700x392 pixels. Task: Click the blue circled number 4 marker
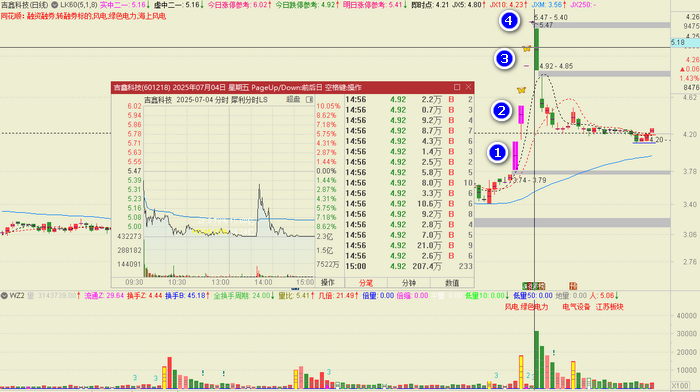[x=509, y=21]
